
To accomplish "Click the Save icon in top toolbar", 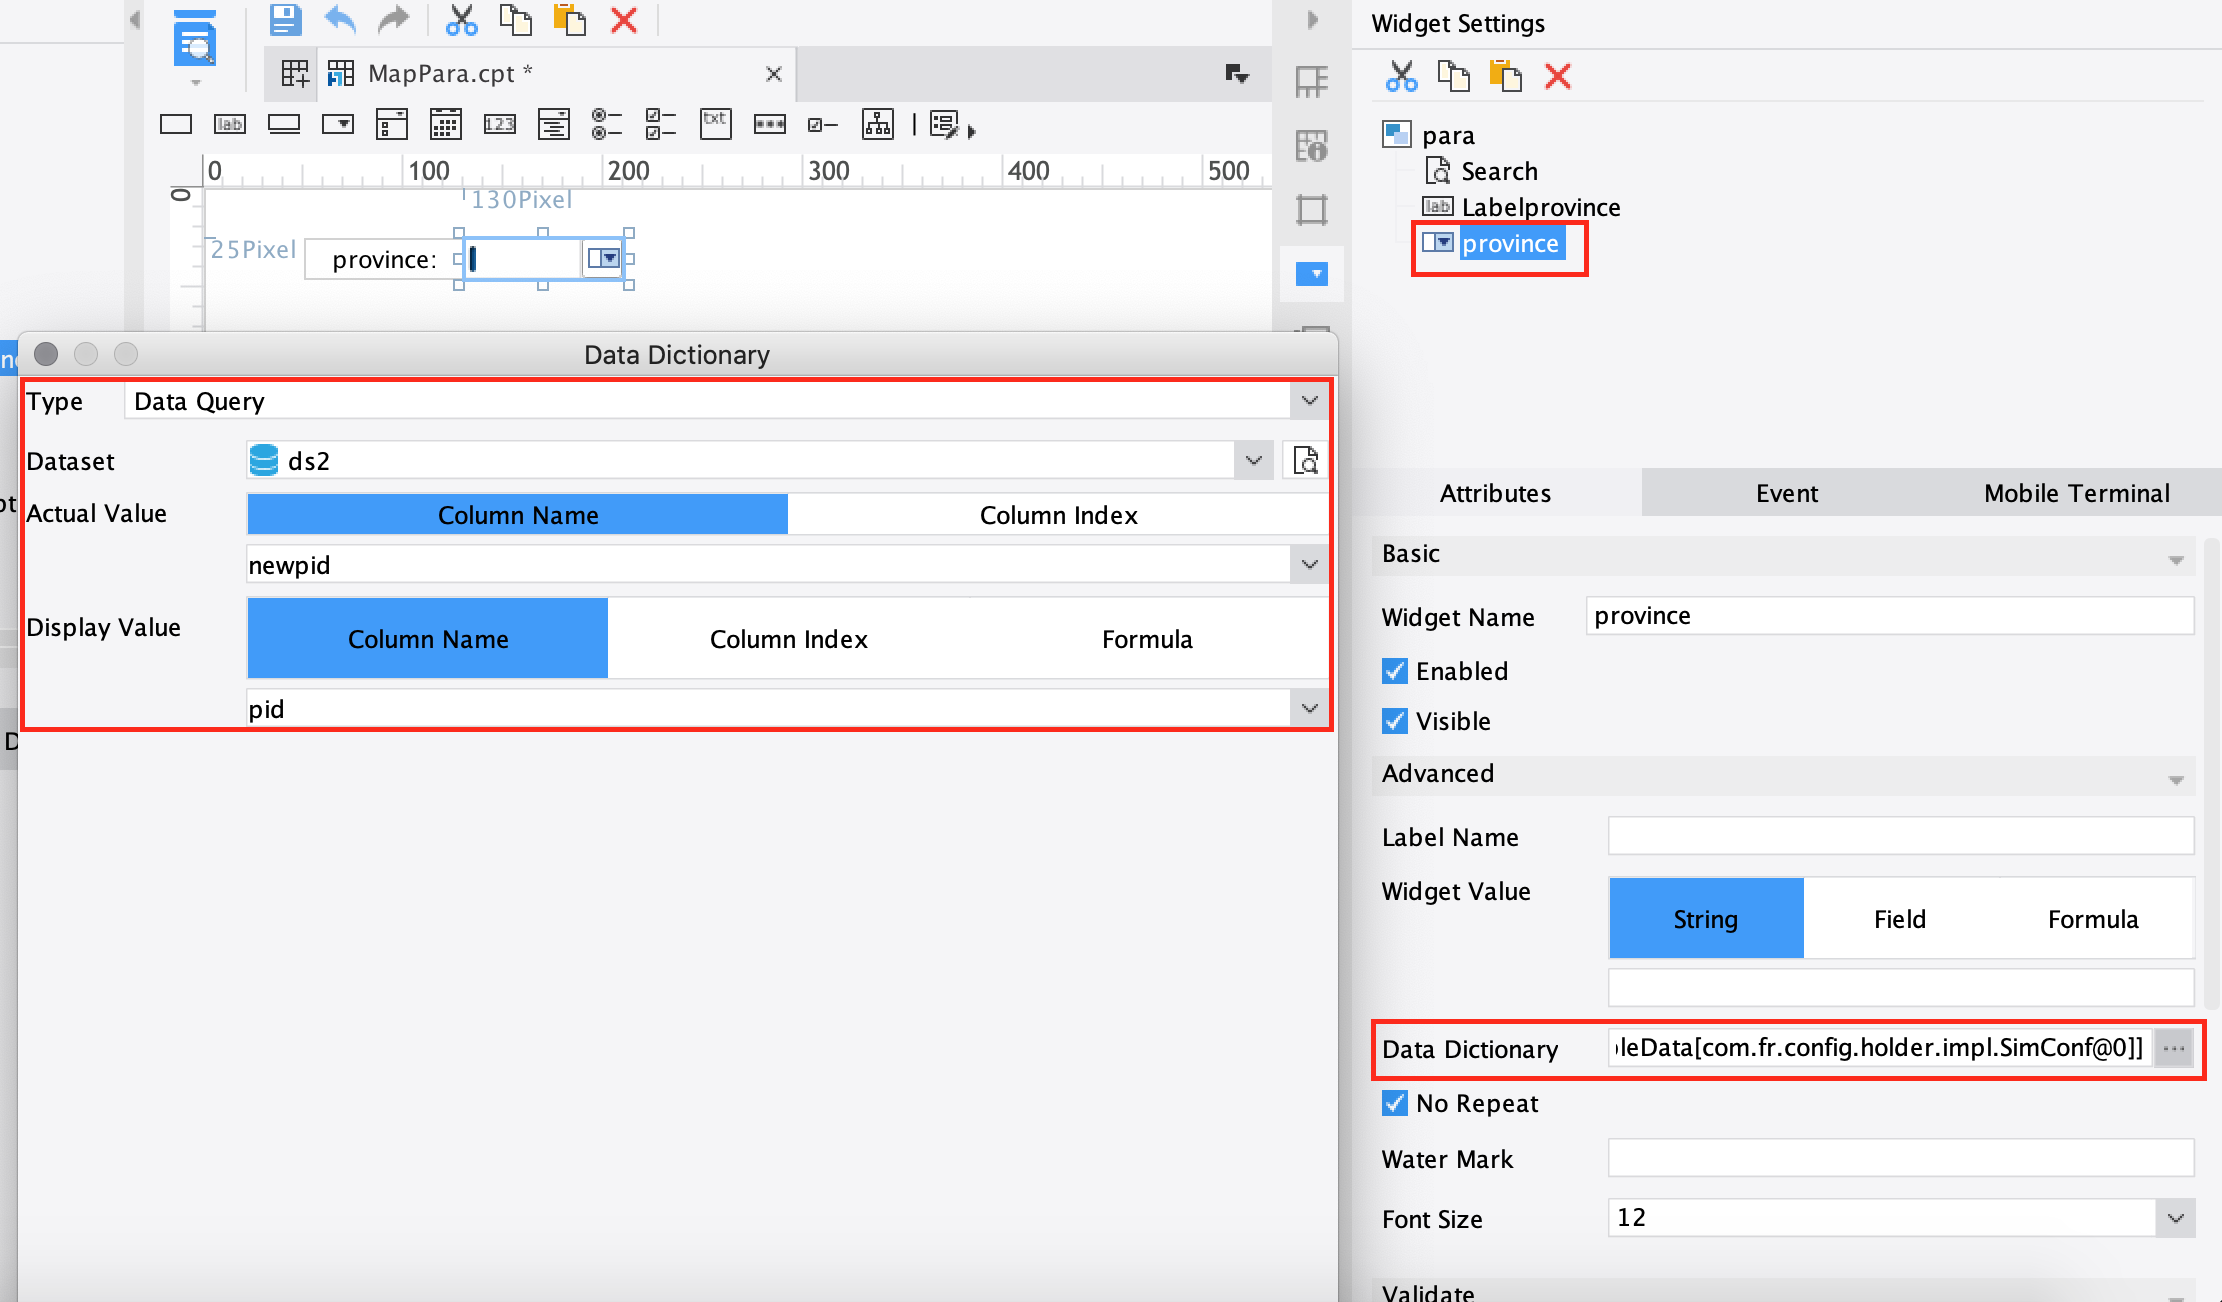I will (x=286, y=19).
